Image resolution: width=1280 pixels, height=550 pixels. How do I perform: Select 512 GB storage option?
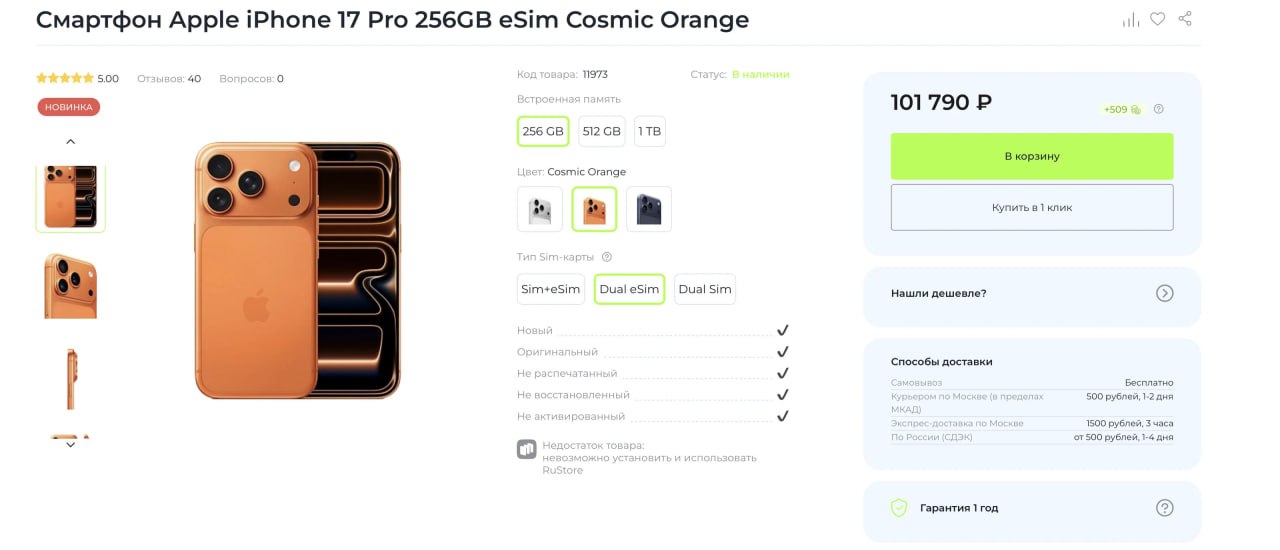click(601, 131)
